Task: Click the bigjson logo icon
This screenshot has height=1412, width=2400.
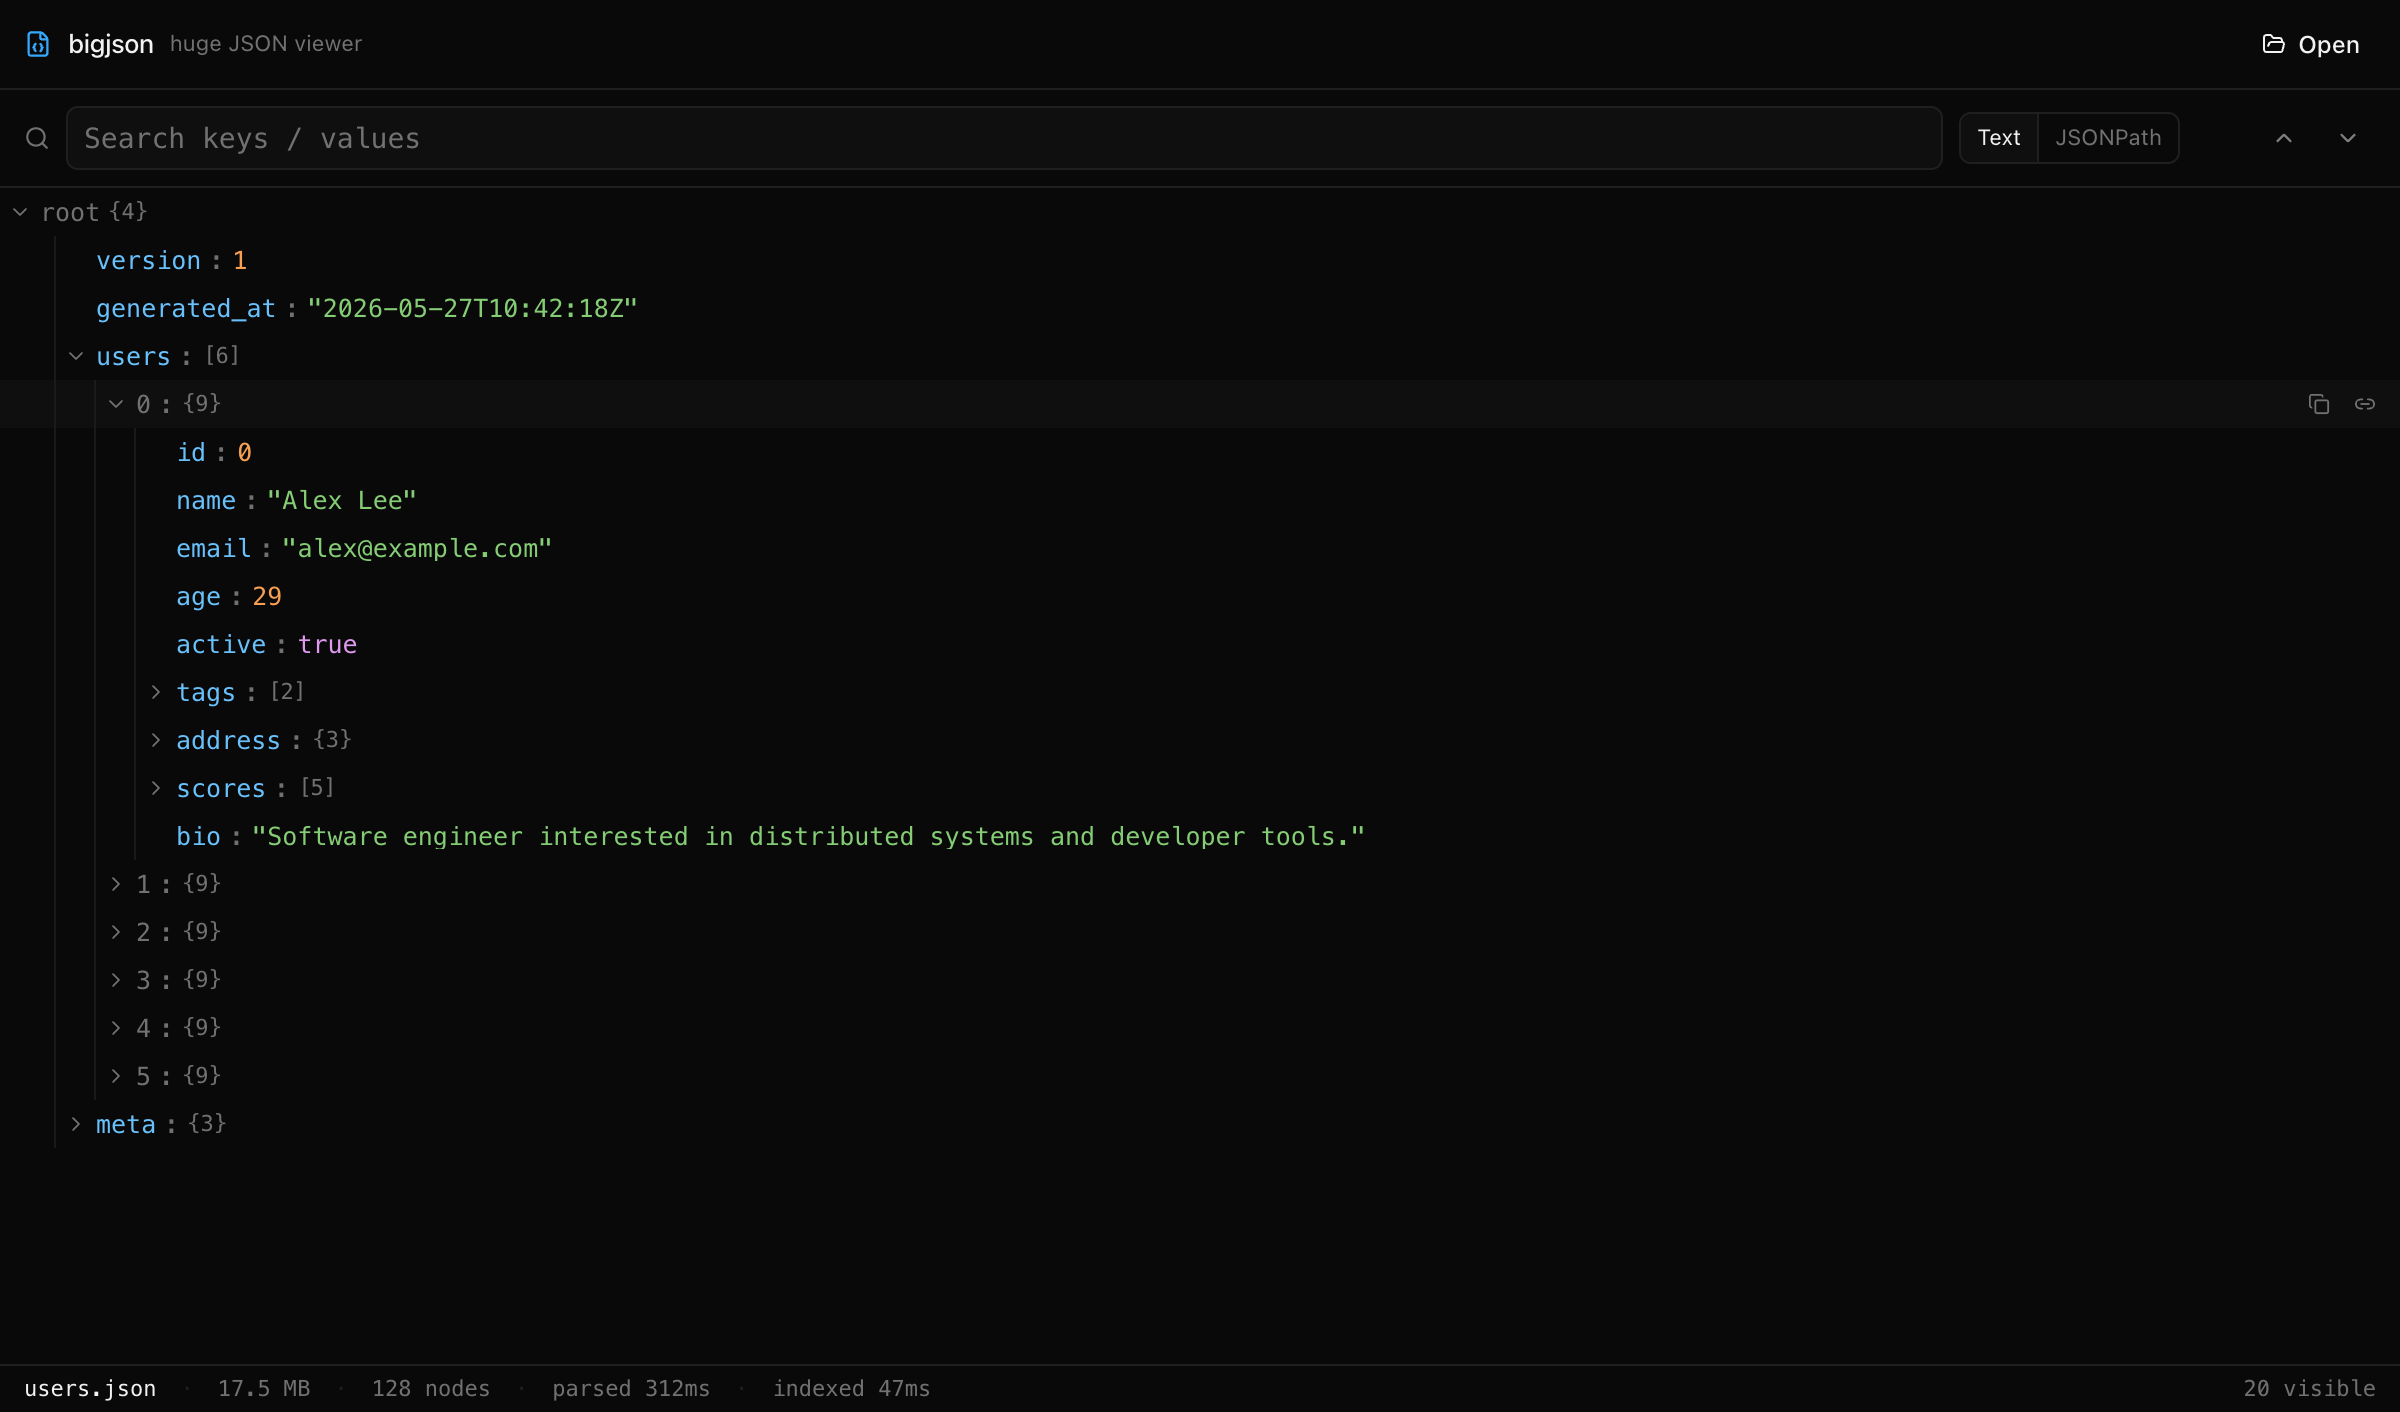Action: [38, 44]
